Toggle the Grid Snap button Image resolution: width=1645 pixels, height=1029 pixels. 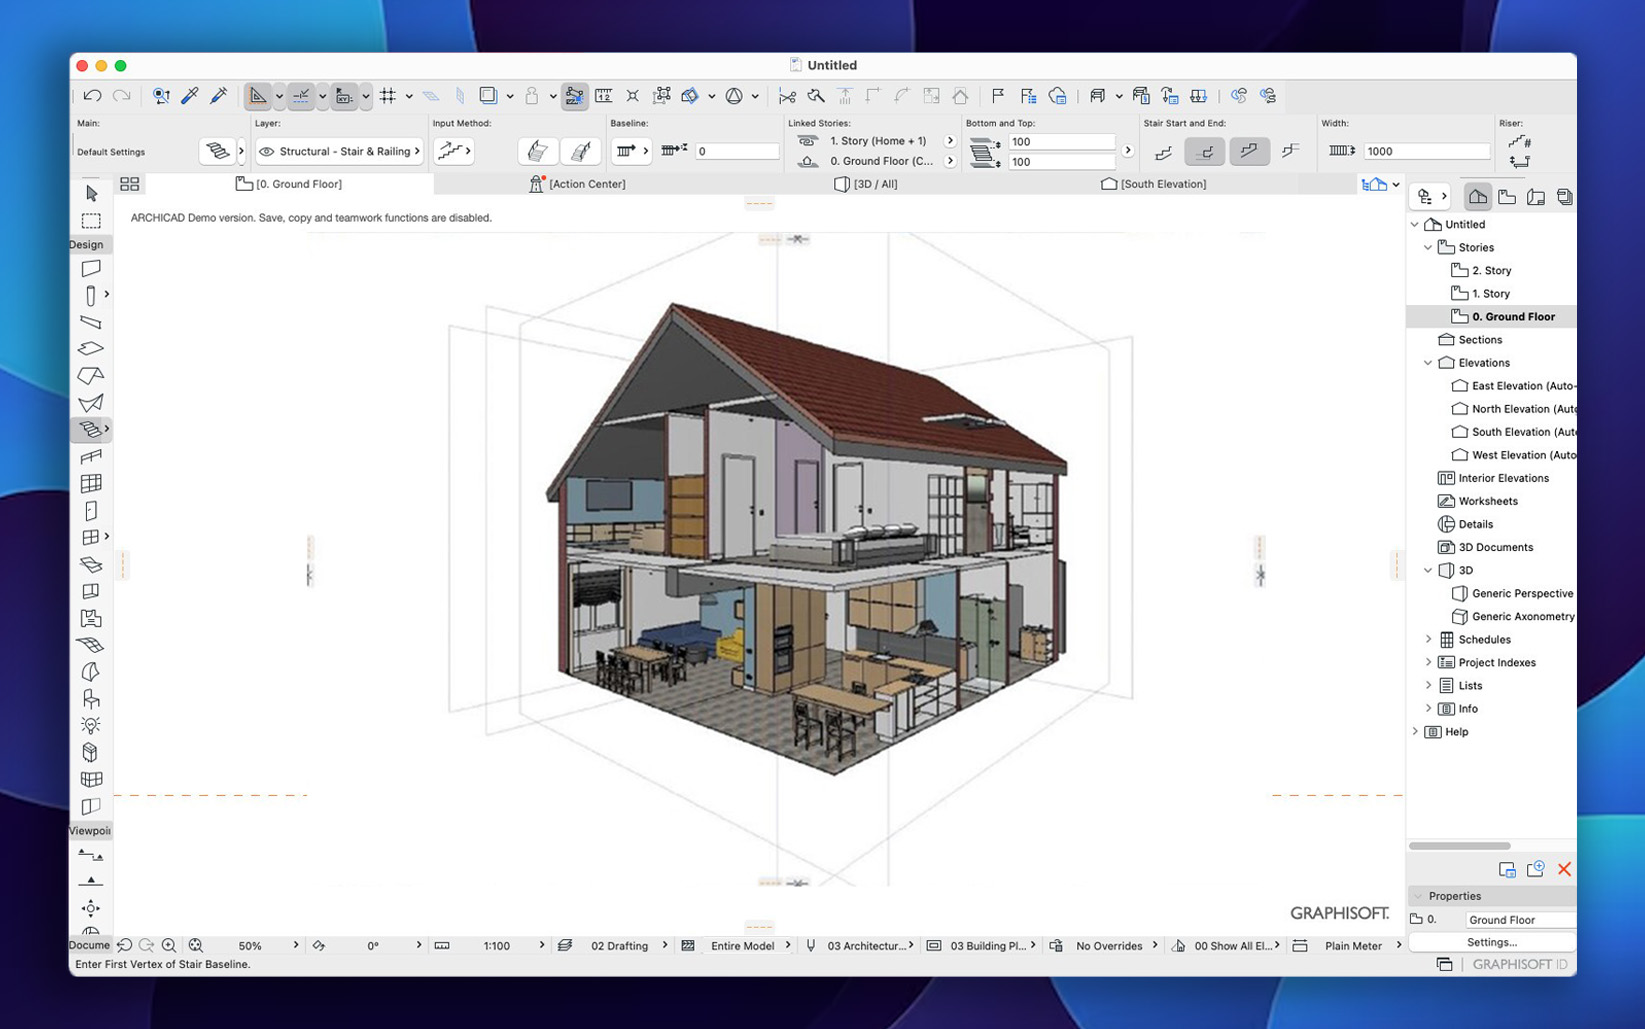[388, 96]
